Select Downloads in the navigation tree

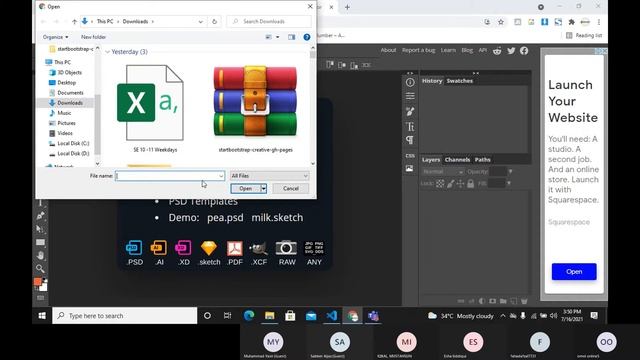pos(70,103)
